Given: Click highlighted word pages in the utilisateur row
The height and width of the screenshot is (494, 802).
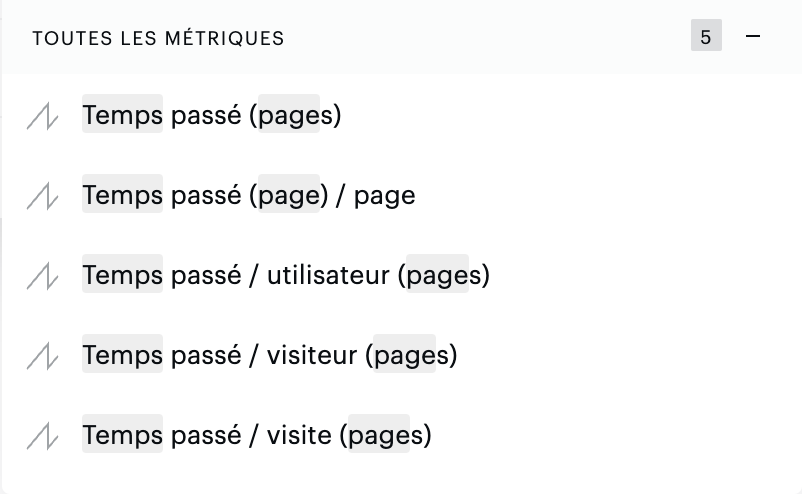Looking at the screenshot, I should 437,275.
